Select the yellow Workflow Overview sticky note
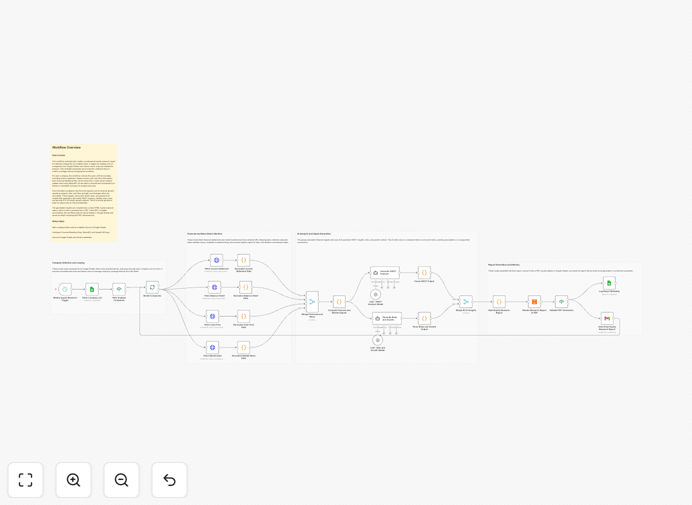 (x=84, y=192)
